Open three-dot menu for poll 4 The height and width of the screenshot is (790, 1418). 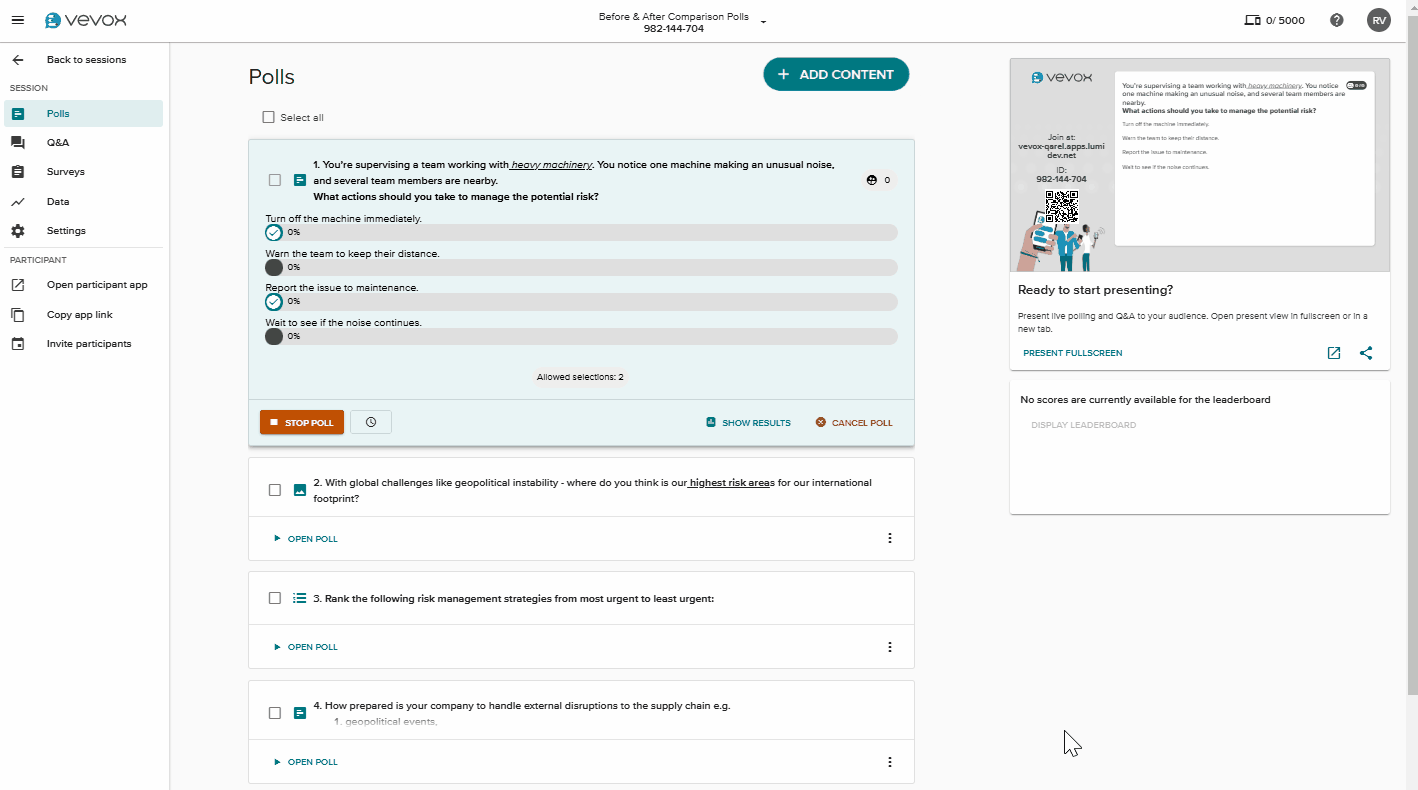[x=890, y=762]
